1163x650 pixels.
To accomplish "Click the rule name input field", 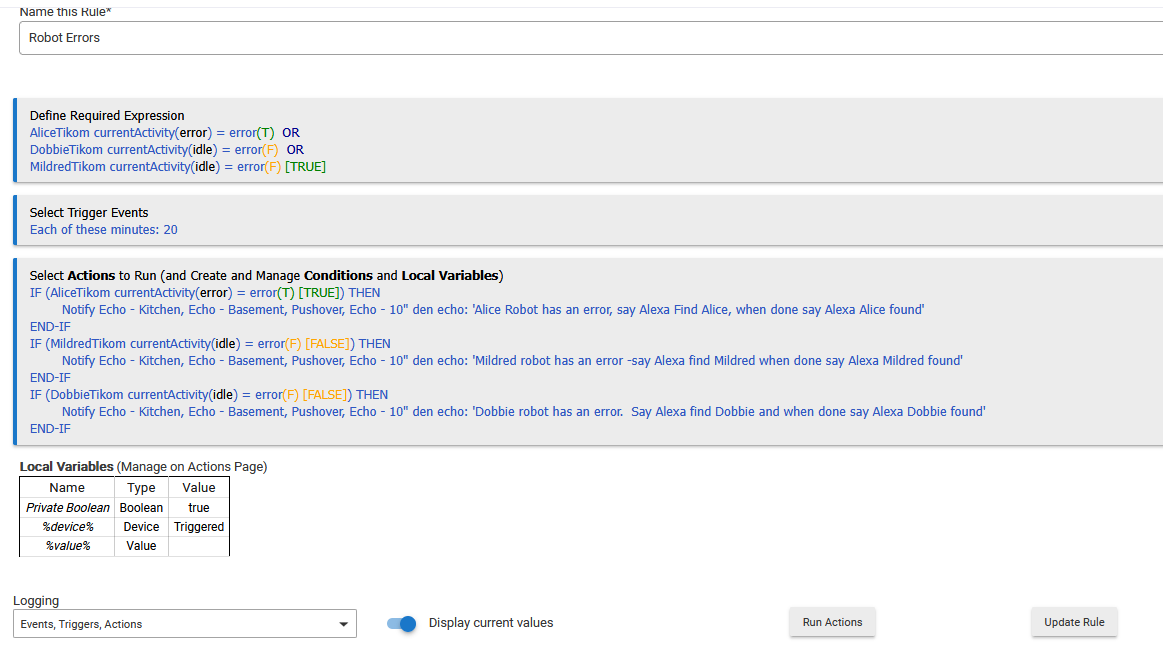I will tap(590, 38).
